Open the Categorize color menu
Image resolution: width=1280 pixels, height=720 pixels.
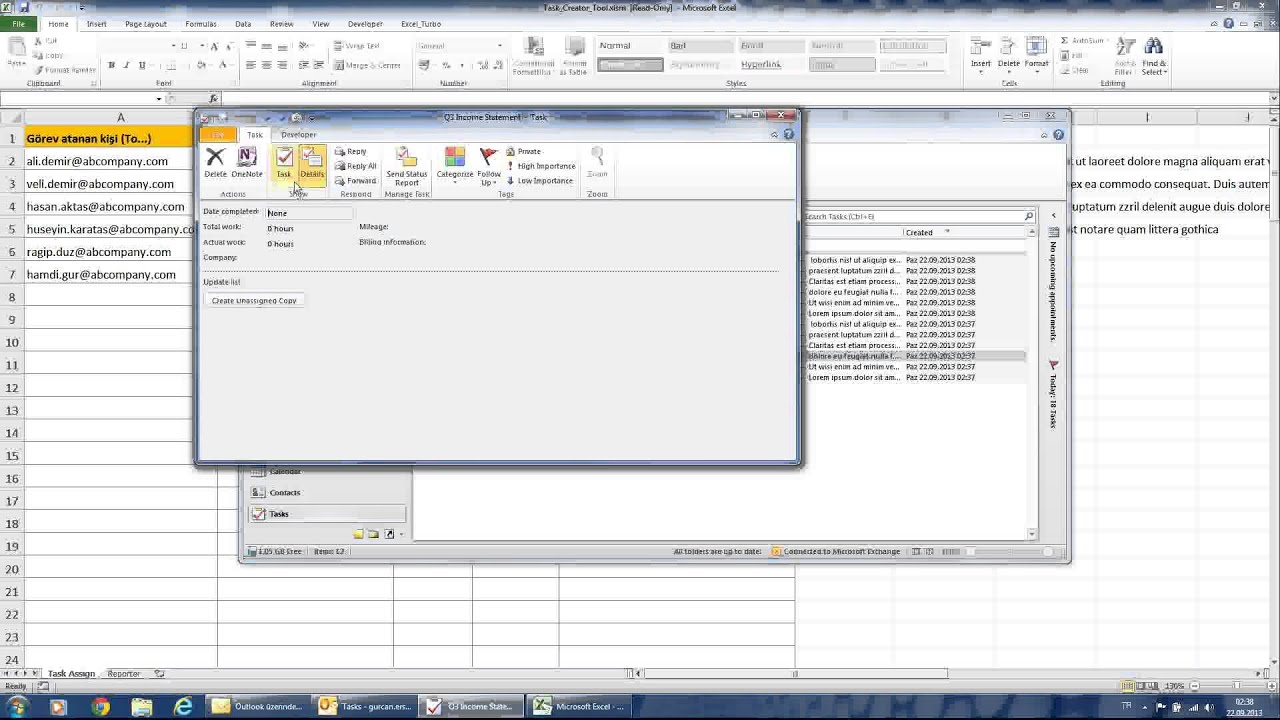coord(455,166)
